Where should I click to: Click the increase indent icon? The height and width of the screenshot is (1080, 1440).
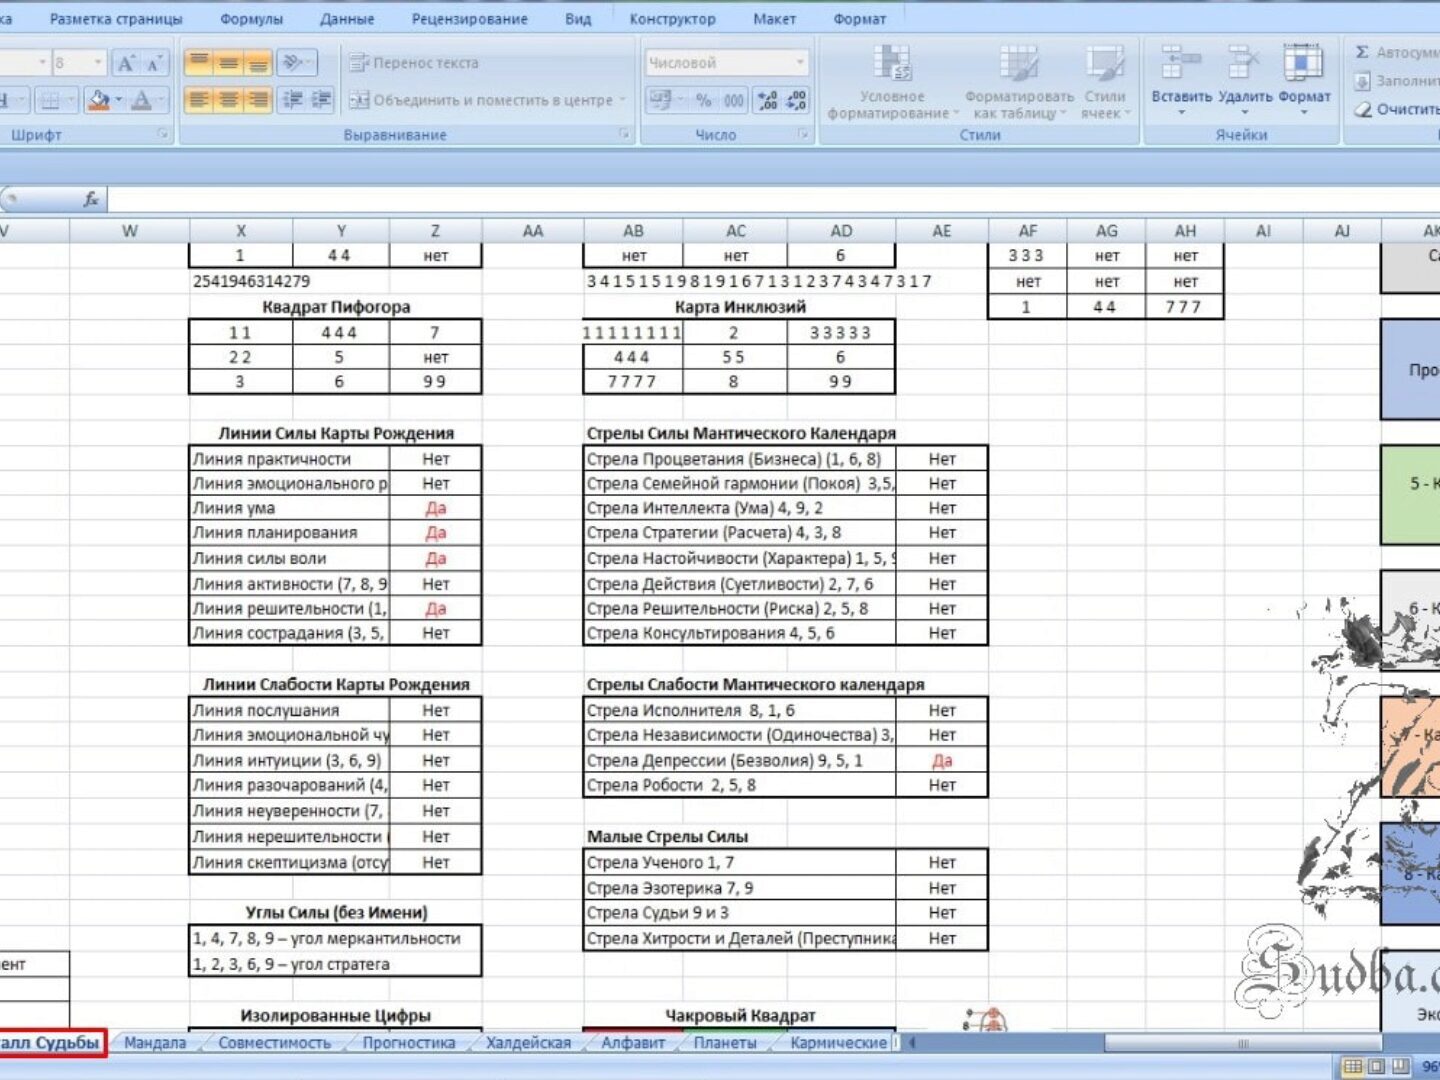(x=321, y=100)
